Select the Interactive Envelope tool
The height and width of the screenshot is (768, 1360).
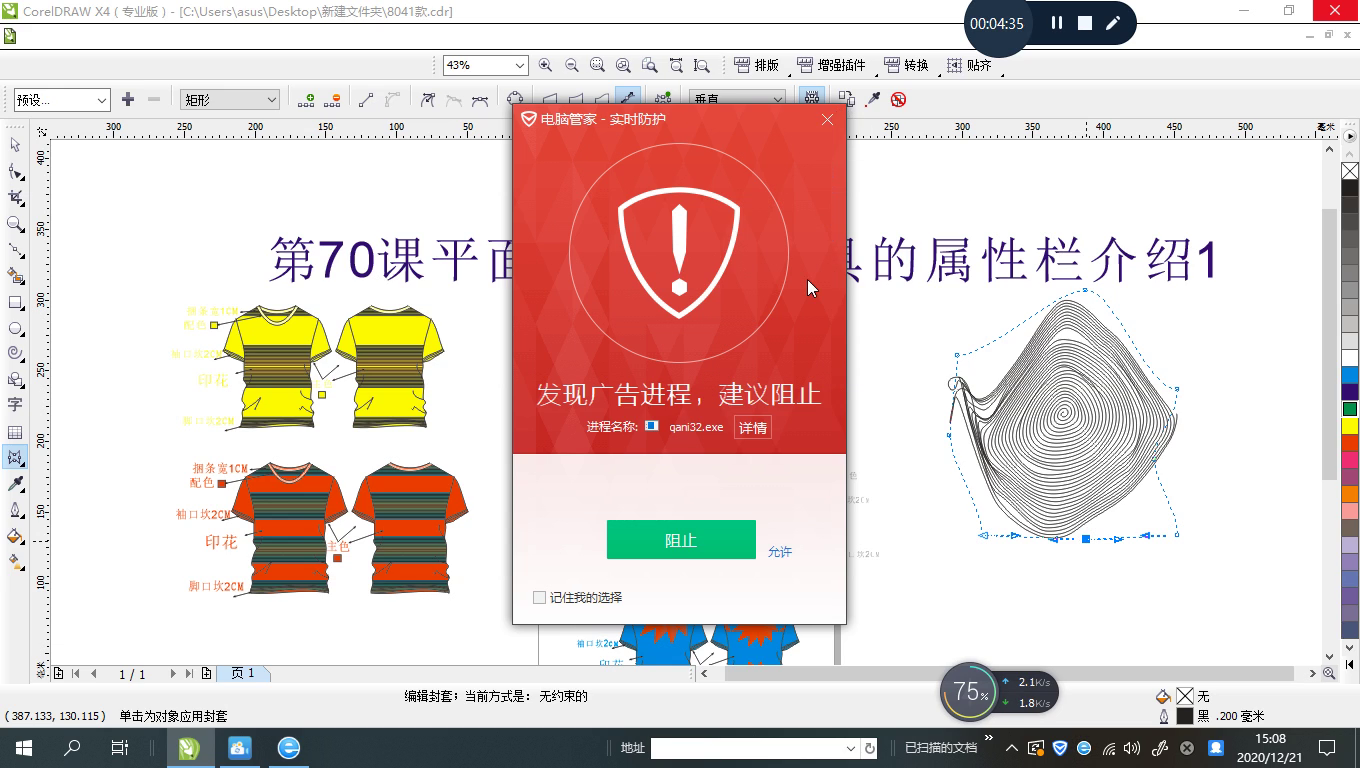point(15,458)
